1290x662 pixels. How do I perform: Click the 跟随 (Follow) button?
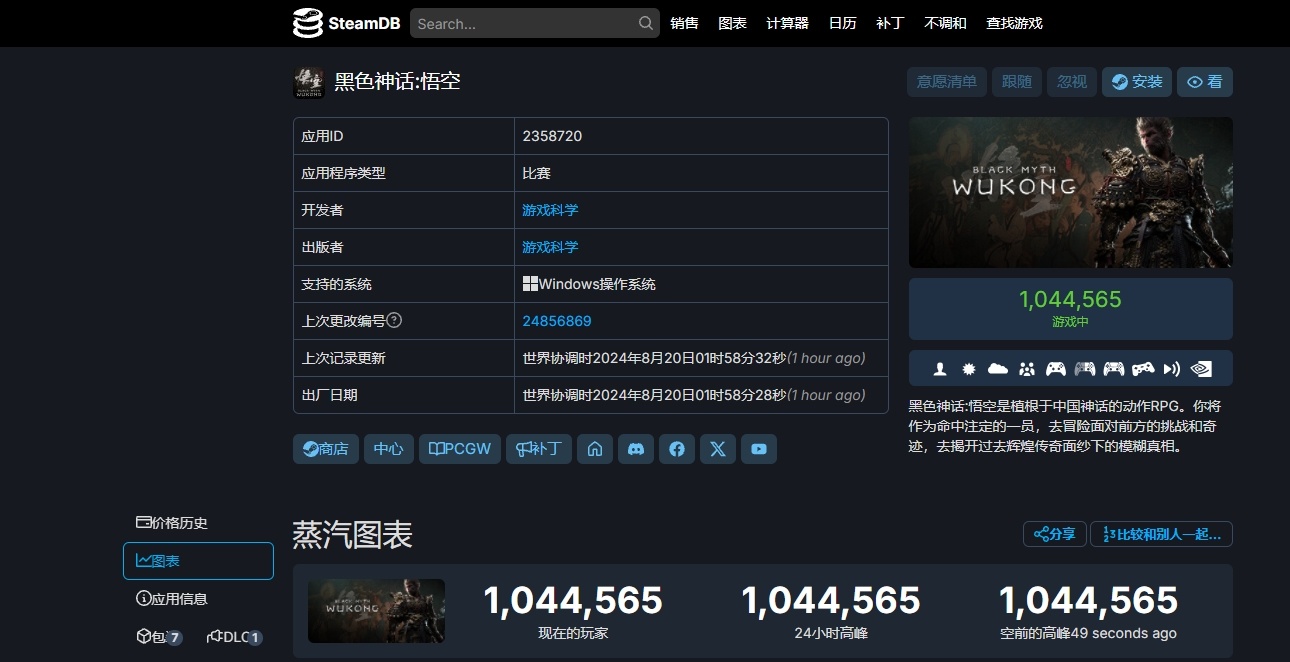click(x=1017, y=82)
